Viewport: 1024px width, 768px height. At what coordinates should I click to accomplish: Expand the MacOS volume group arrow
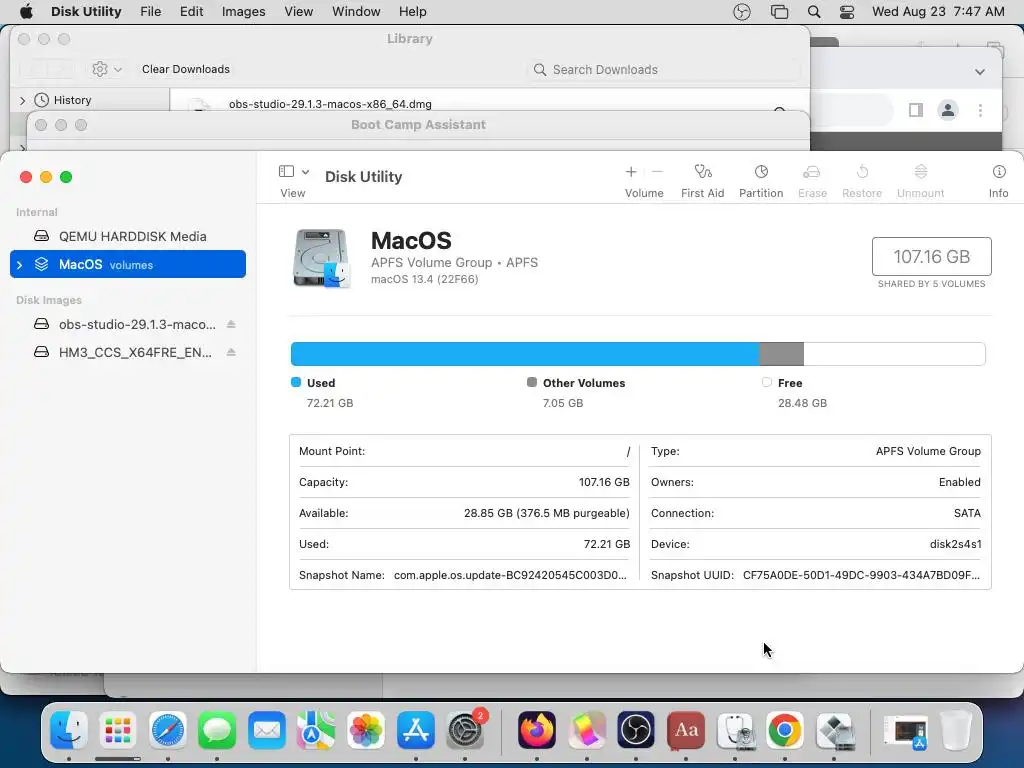[20, 264]
